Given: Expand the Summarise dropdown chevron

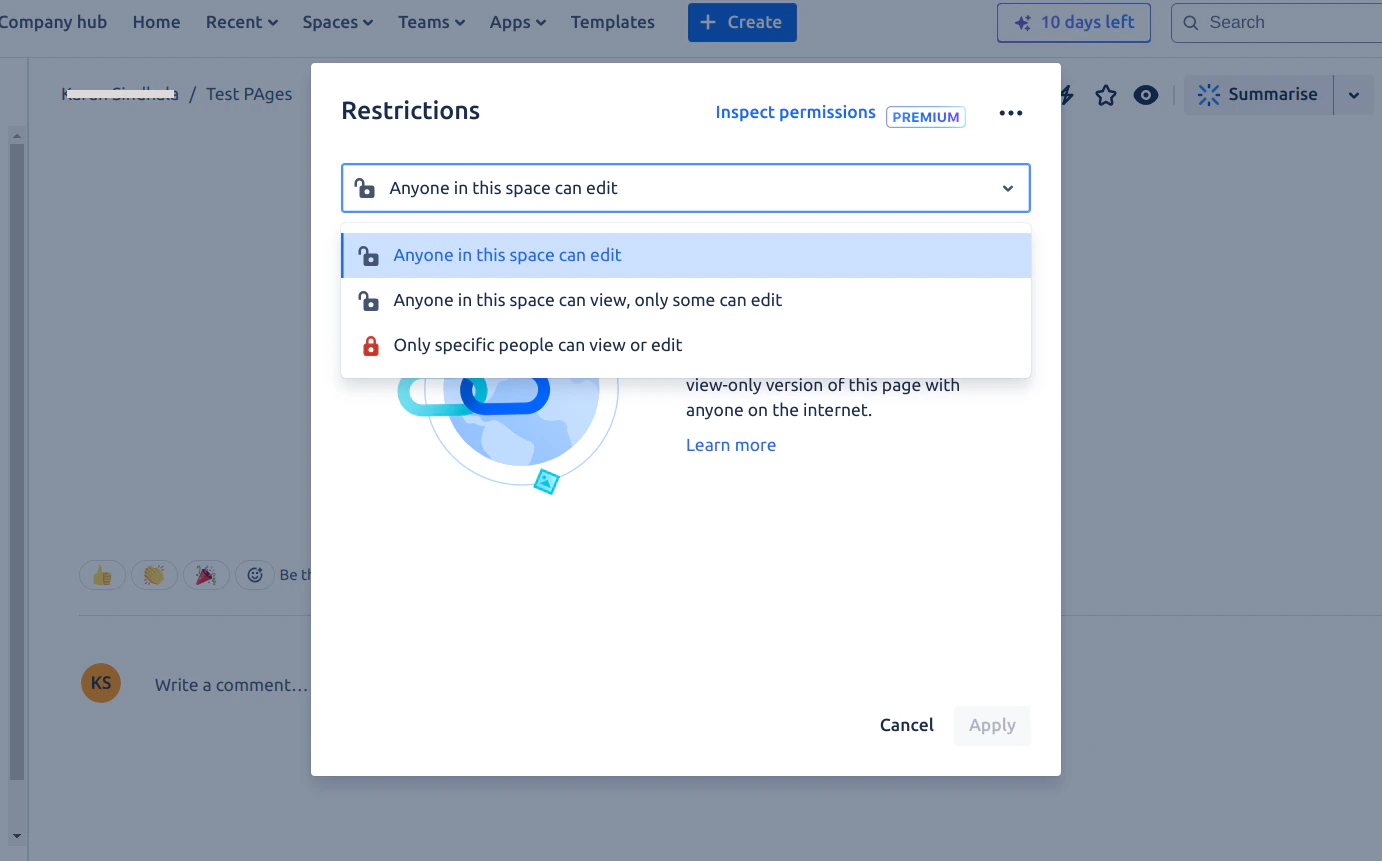Looking at the screenshot, I should pyautogui.click(x=1355, y=94).
